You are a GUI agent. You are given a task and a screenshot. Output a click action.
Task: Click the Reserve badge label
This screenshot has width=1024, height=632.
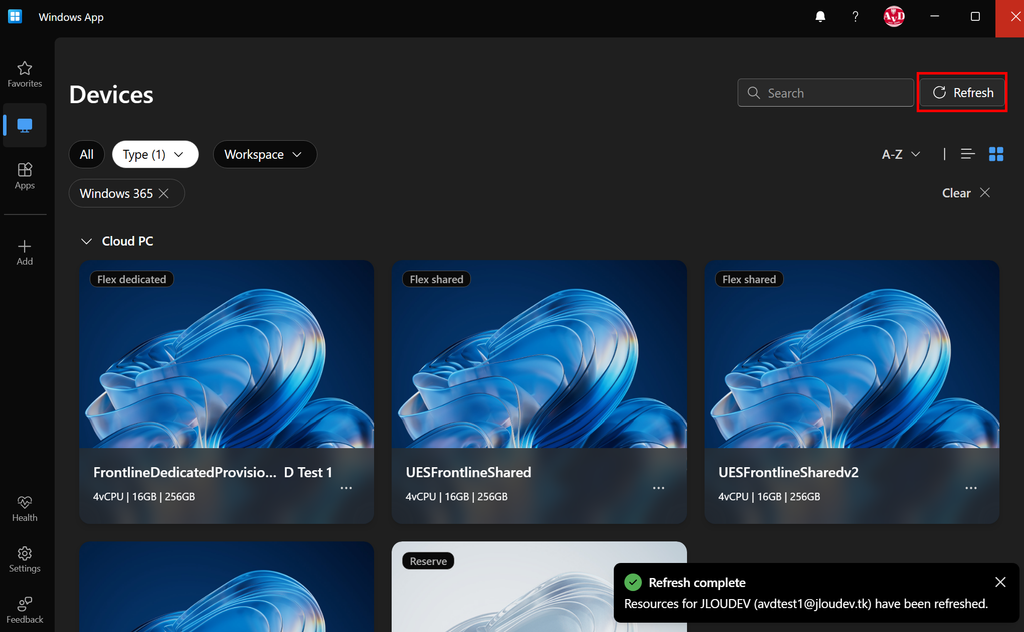click(428, 561)
